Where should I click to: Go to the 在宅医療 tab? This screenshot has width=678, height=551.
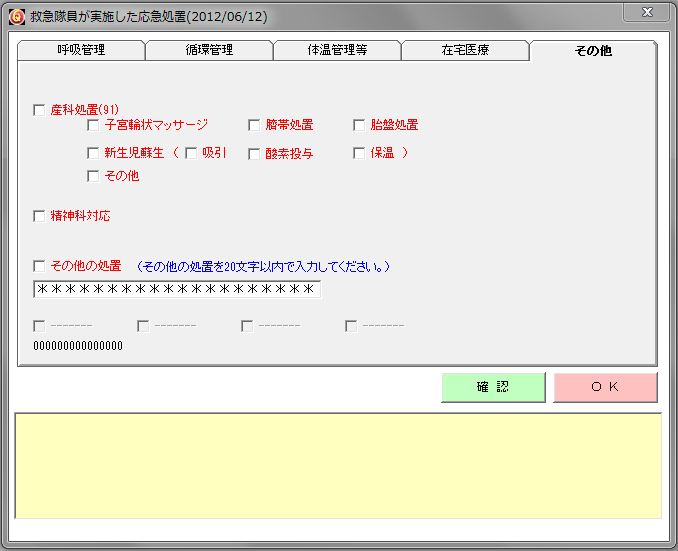coord(465,50)
